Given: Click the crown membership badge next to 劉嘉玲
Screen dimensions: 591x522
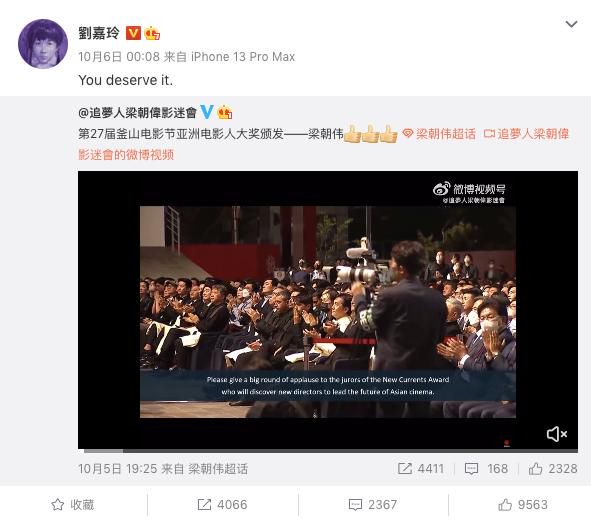Looking at the screenshot, I should pyautogui.click(x=152, y=33).
